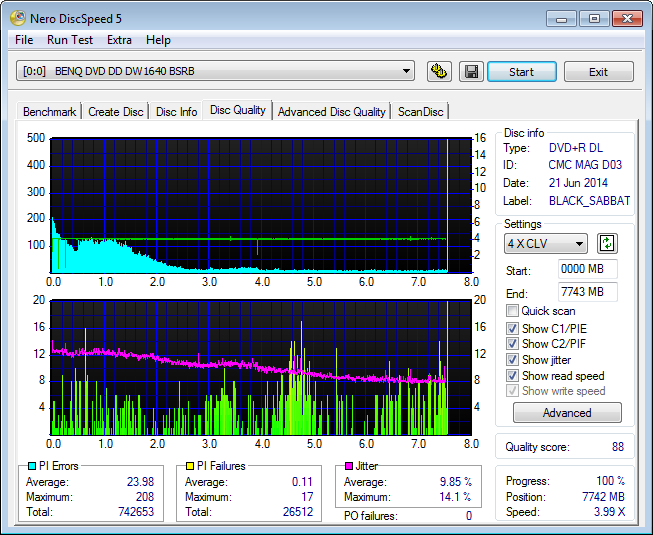Click the Speed value 3.99 X
The height and width of the screenshot is (535, 653).
[610, 512]
